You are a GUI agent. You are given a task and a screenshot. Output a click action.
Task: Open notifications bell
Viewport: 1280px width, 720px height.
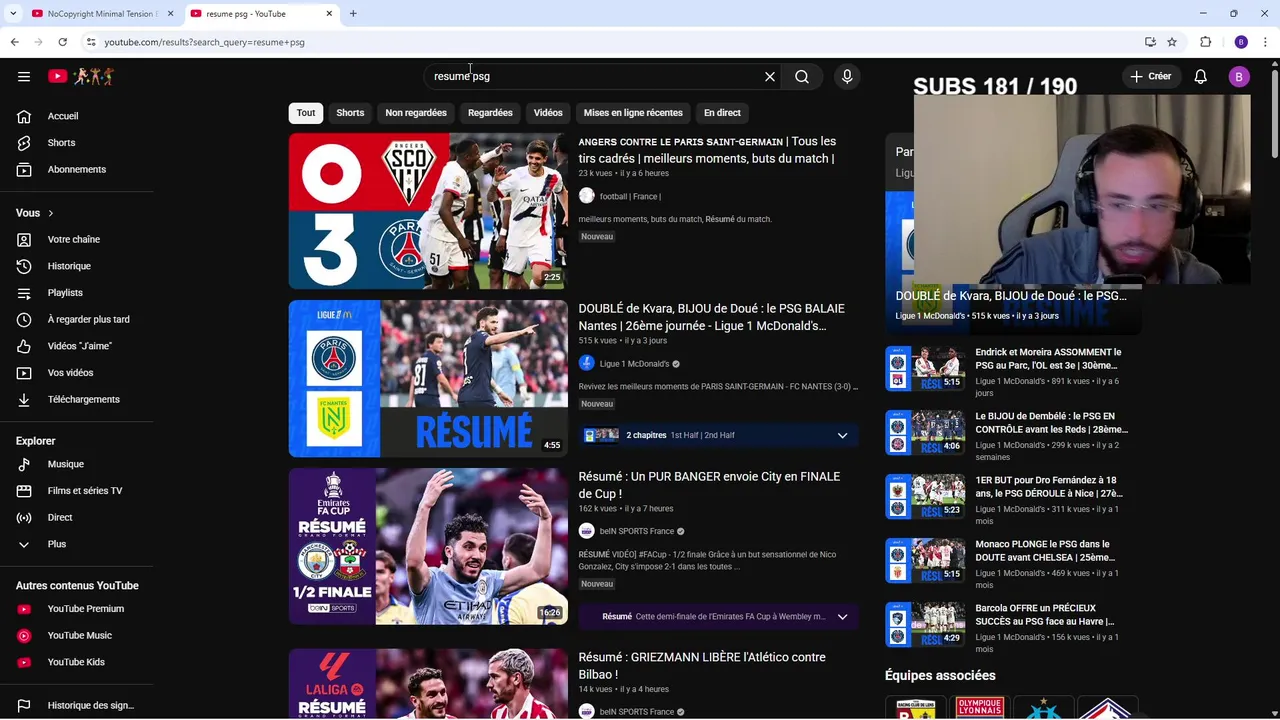[x=1200, y=76]
